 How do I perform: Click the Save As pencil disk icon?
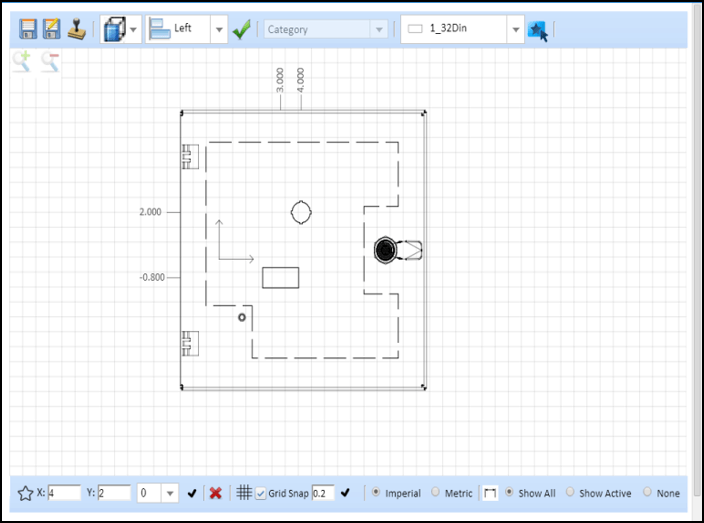[51, 29]
